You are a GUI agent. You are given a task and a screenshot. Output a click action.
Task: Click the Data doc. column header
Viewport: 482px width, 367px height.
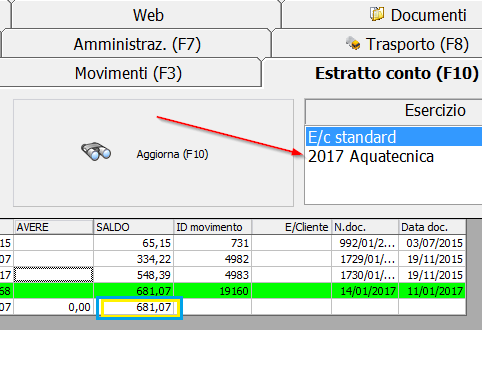coord(432,227)
